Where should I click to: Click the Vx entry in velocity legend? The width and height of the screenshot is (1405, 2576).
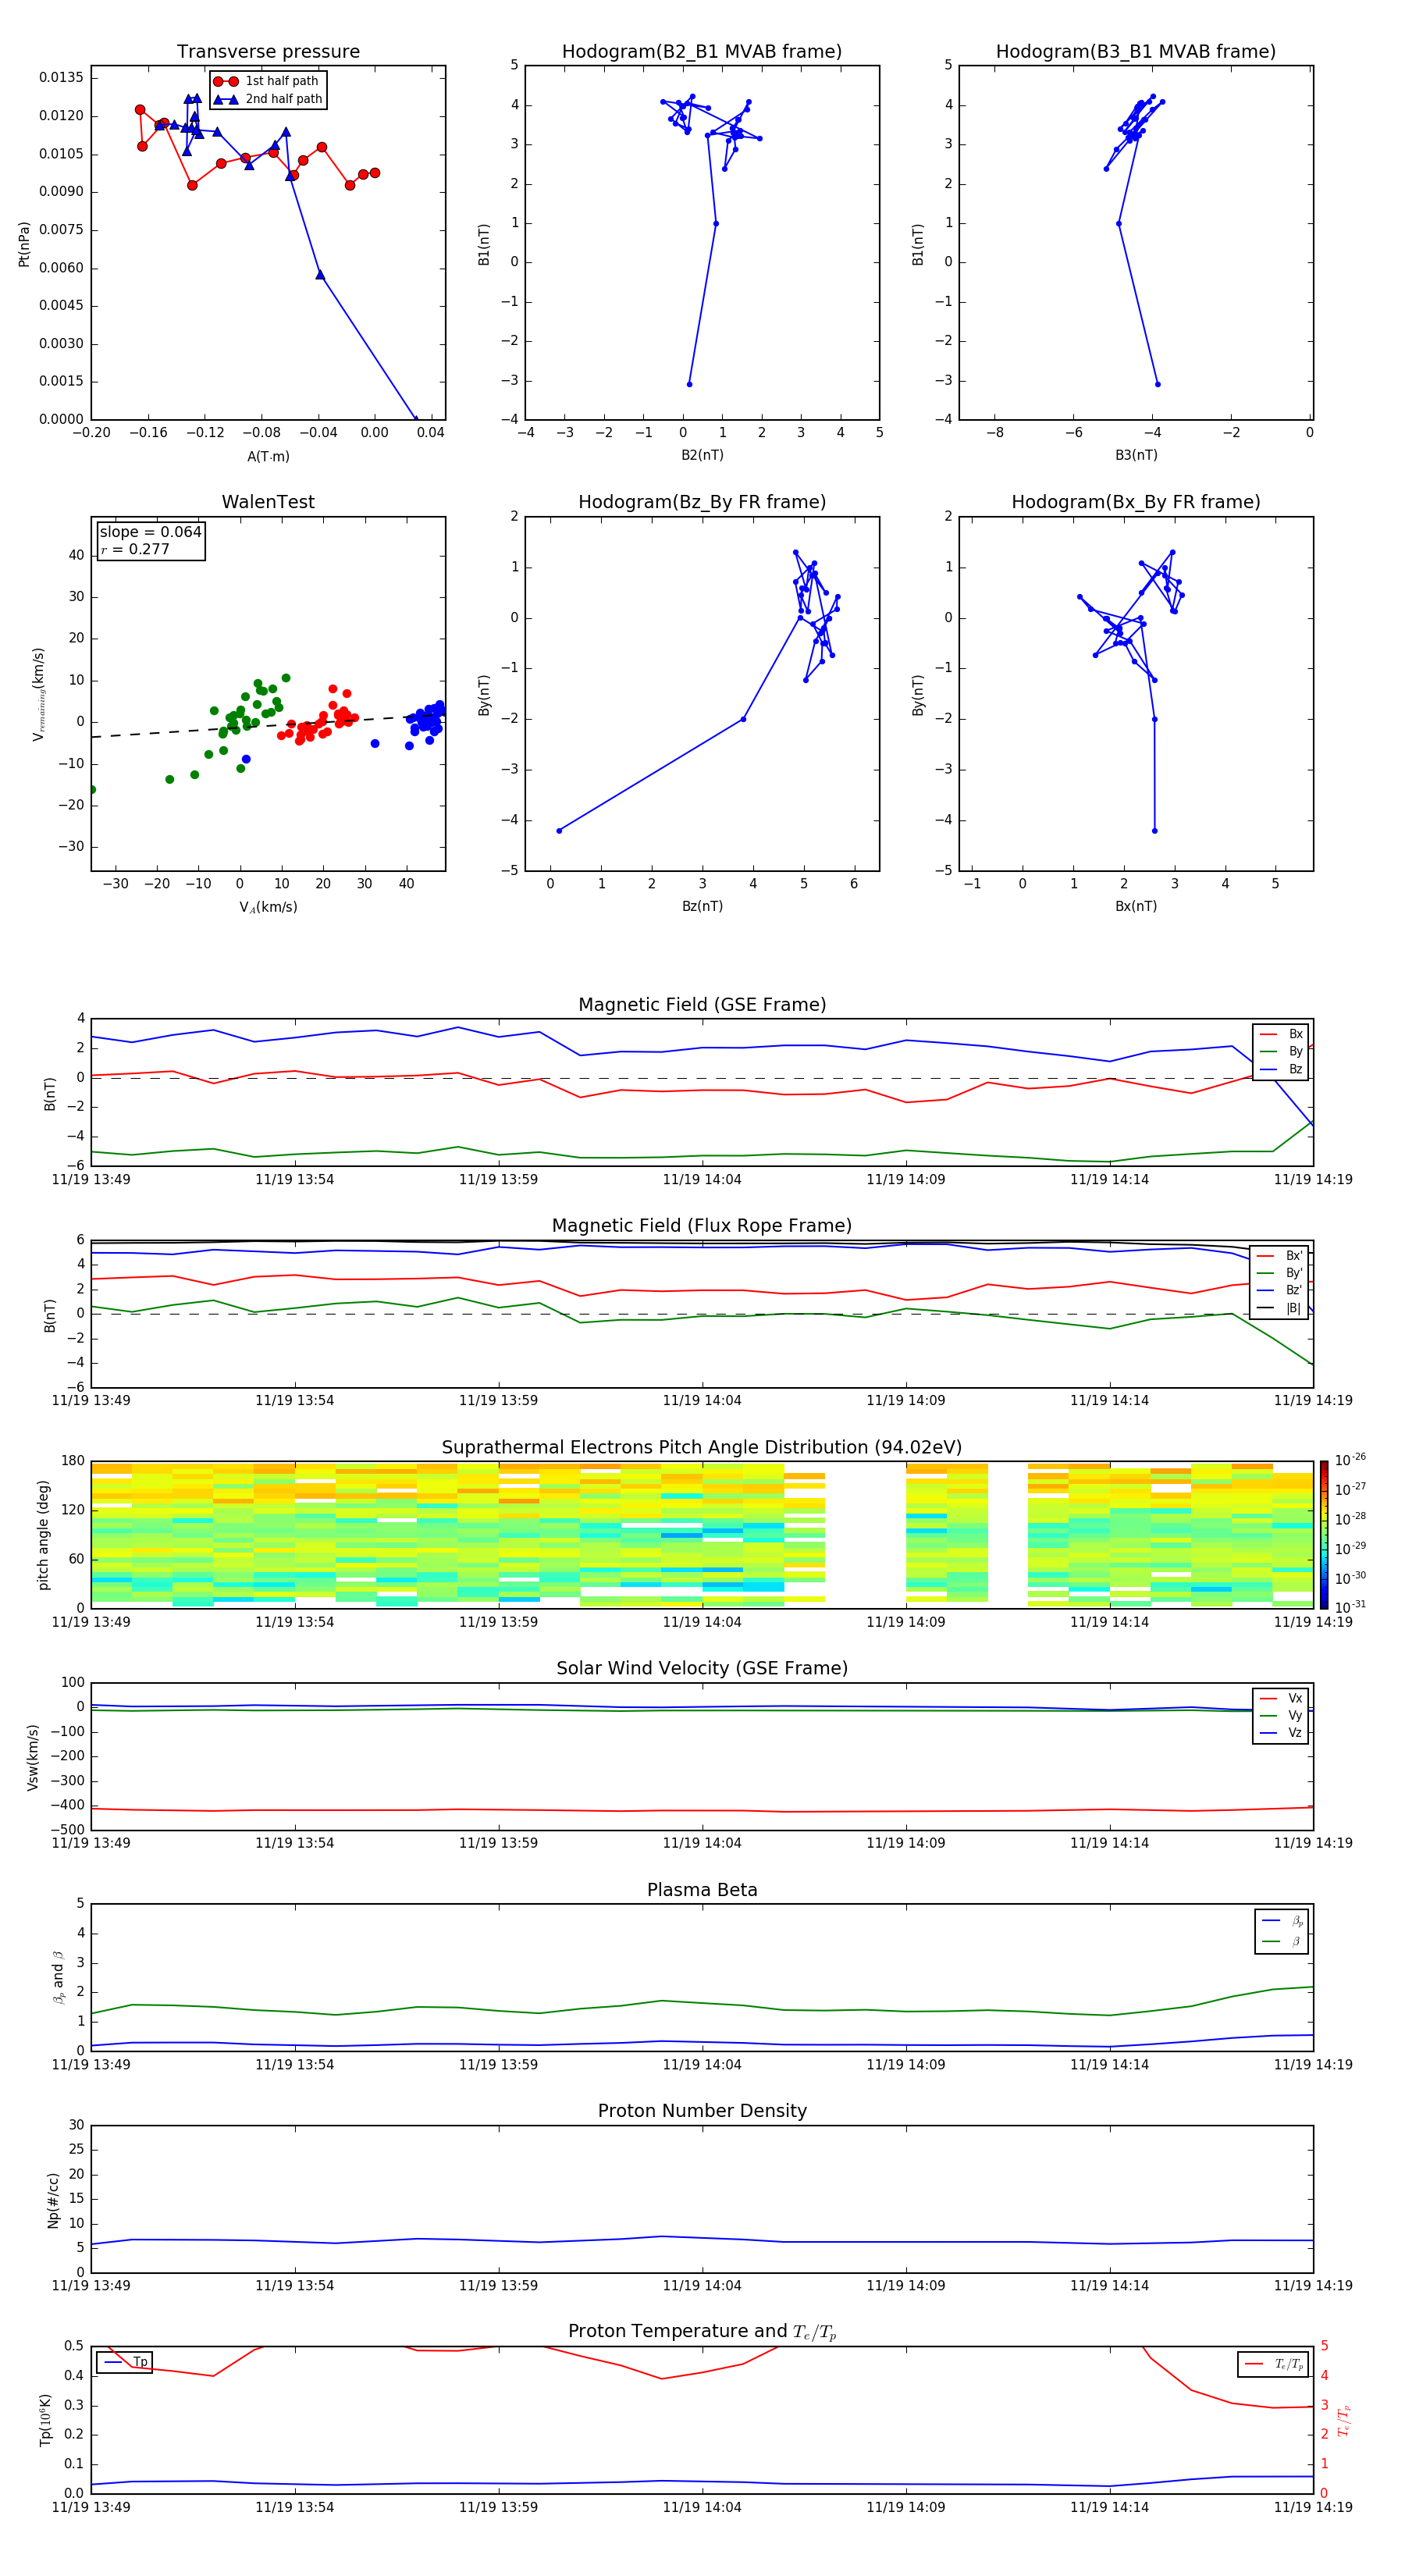pyautogui.click(x=1281, y=1698)
